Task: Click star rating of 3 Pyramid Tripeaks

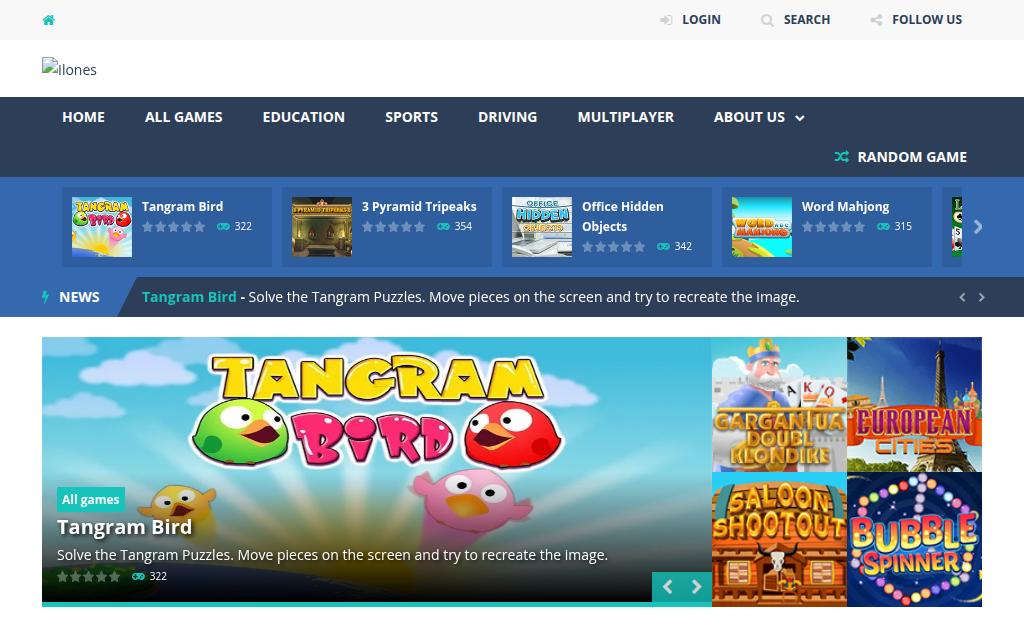Action: (x=394, y=227)
